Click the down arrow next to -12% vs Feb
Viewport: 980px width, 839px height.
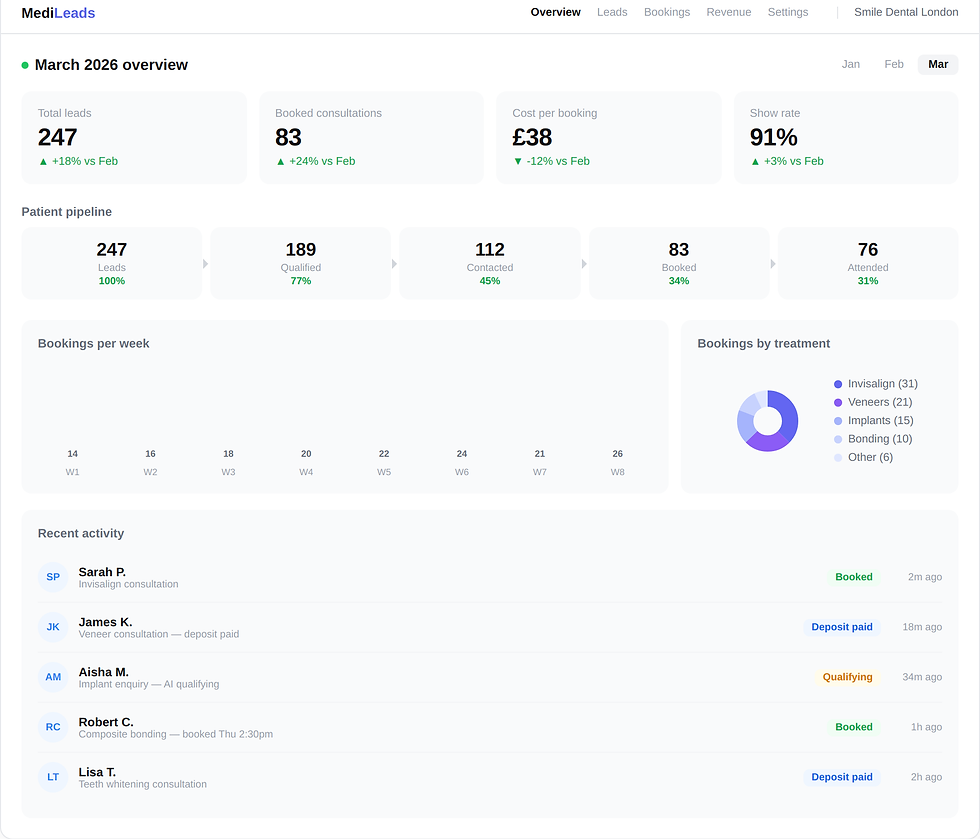coord(518,161)
